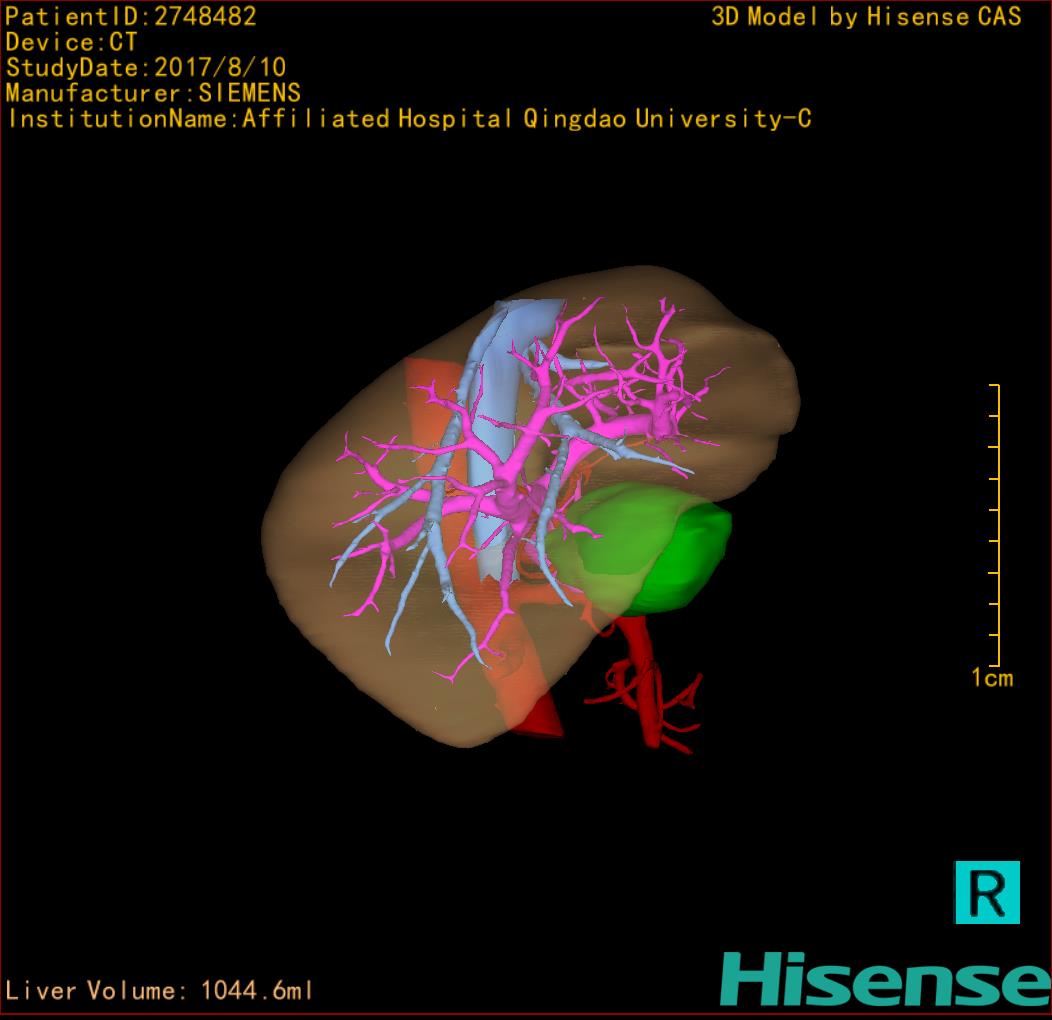
Task: Click the StudyDate 2017/8/10 text
Action: (x=146, y=68)
